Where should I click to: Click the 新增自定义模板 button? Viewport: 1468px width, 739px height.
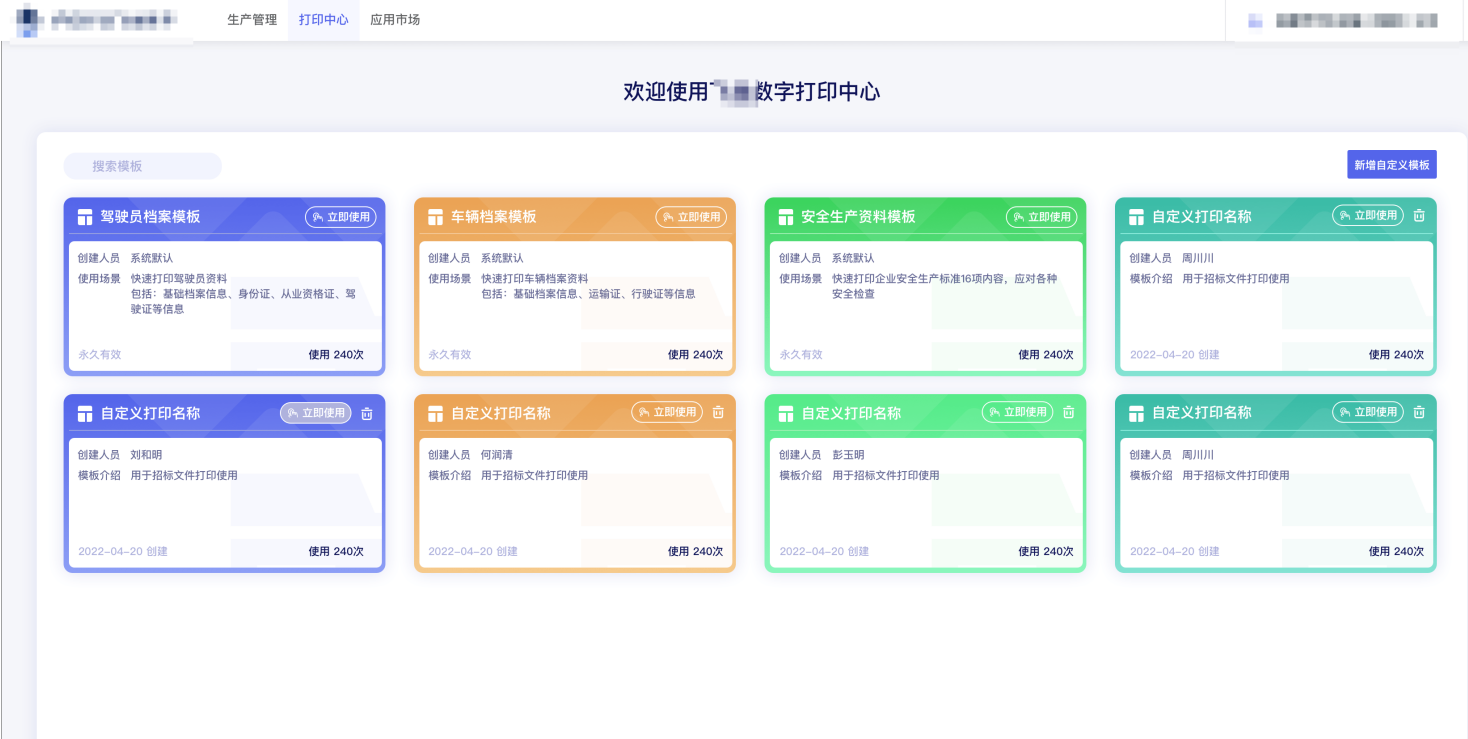(1391, 165)
